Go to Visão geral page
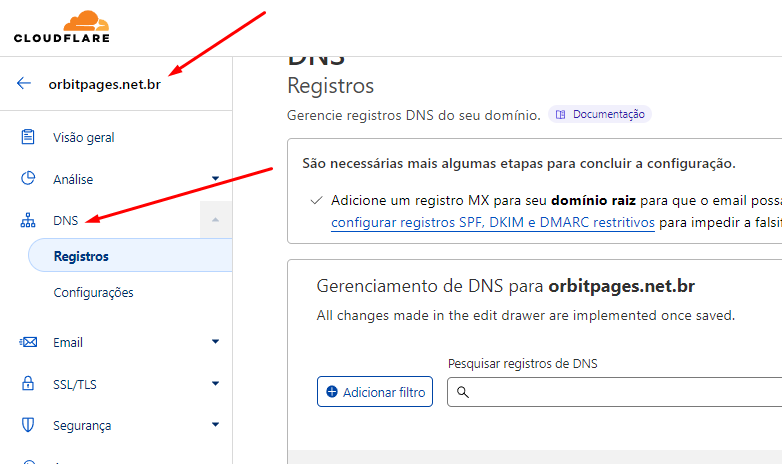 point(90,137)
